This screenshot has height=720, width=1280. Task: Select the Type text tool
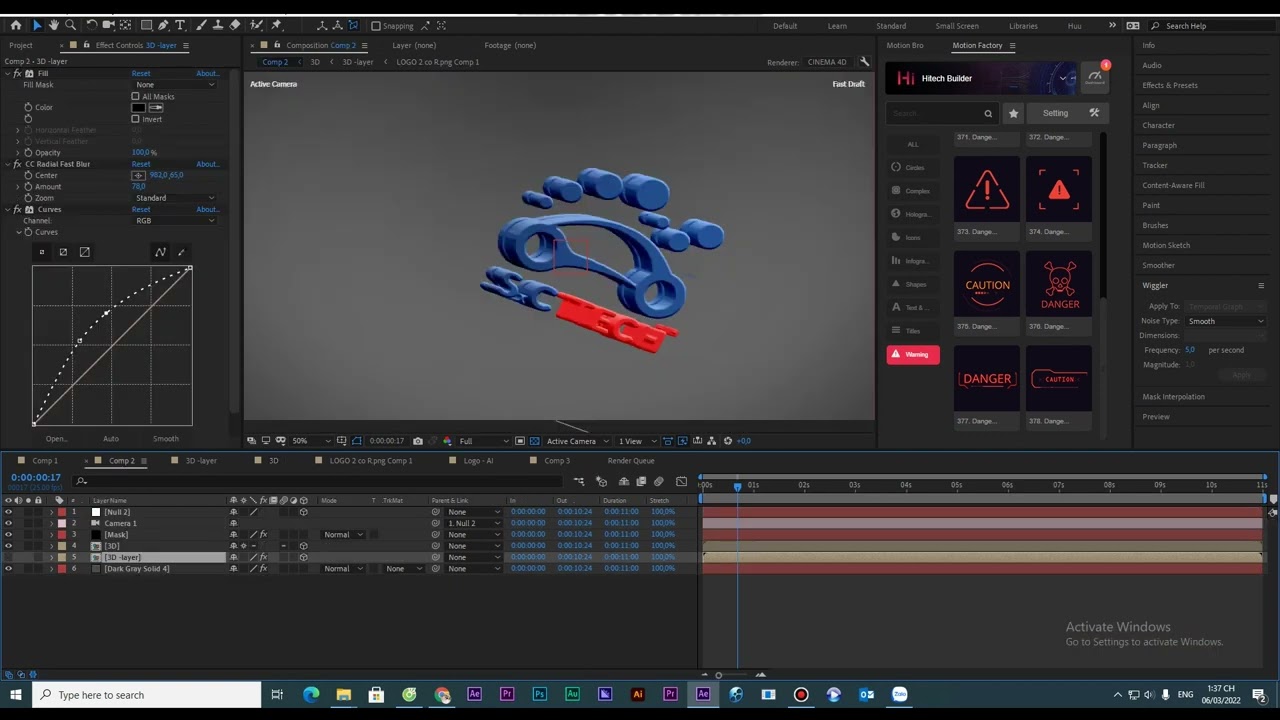(x=180, y=25)
